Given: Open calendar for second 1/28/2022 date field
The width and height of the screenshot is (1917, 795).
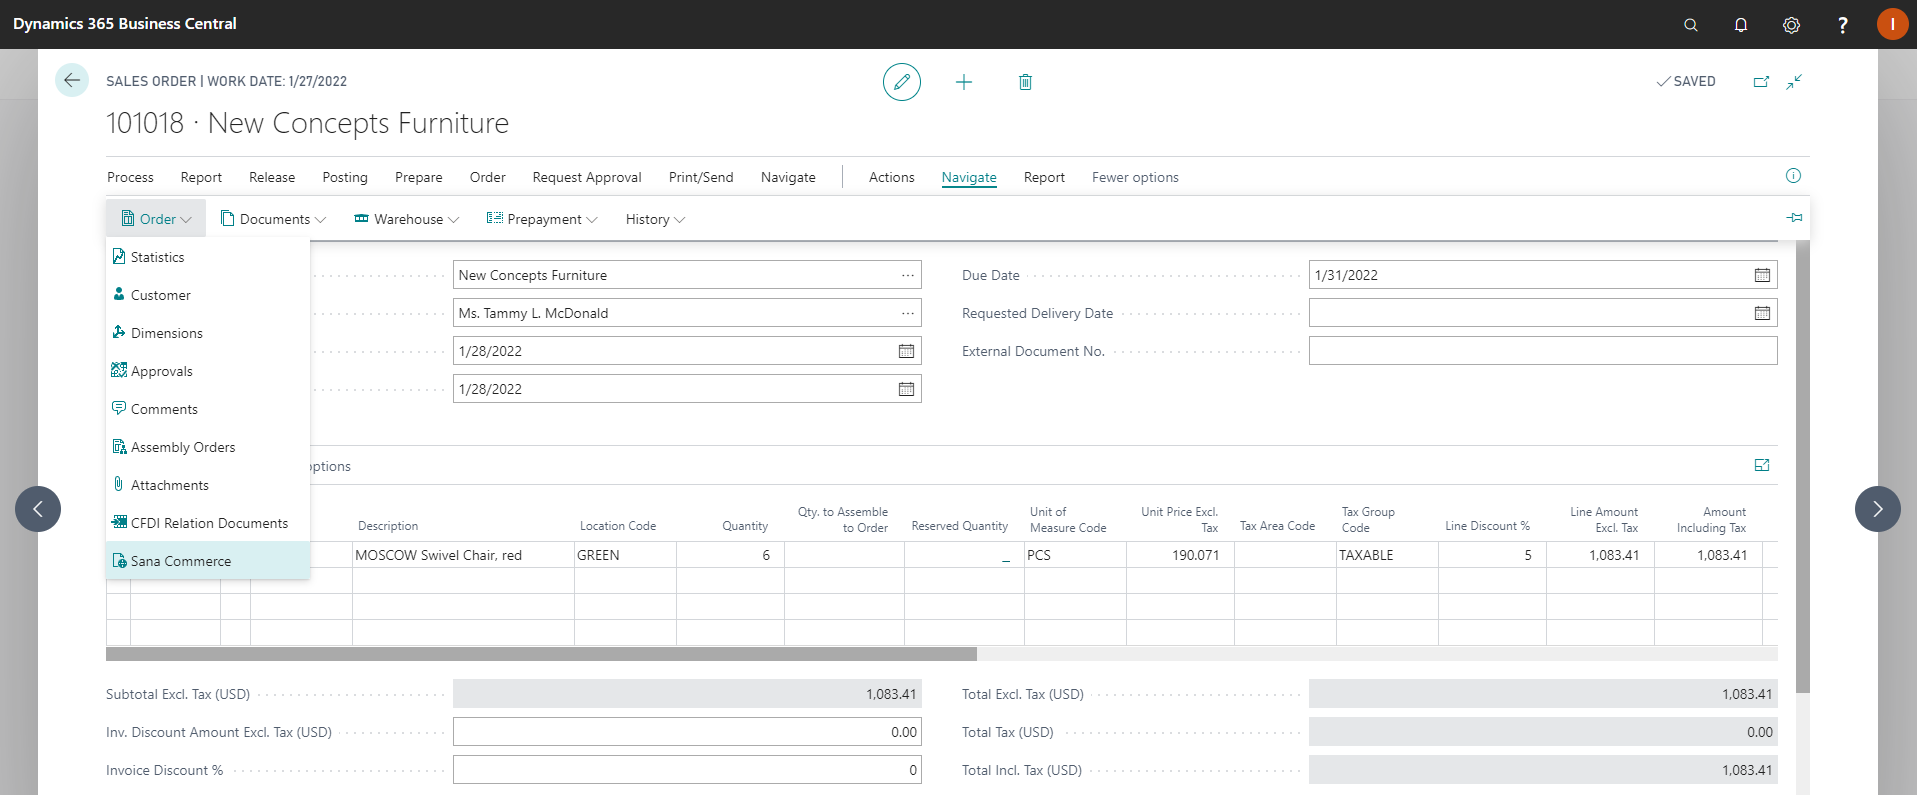Looking at the screenshot, I should pyautogui.click(x=906, y=389).
